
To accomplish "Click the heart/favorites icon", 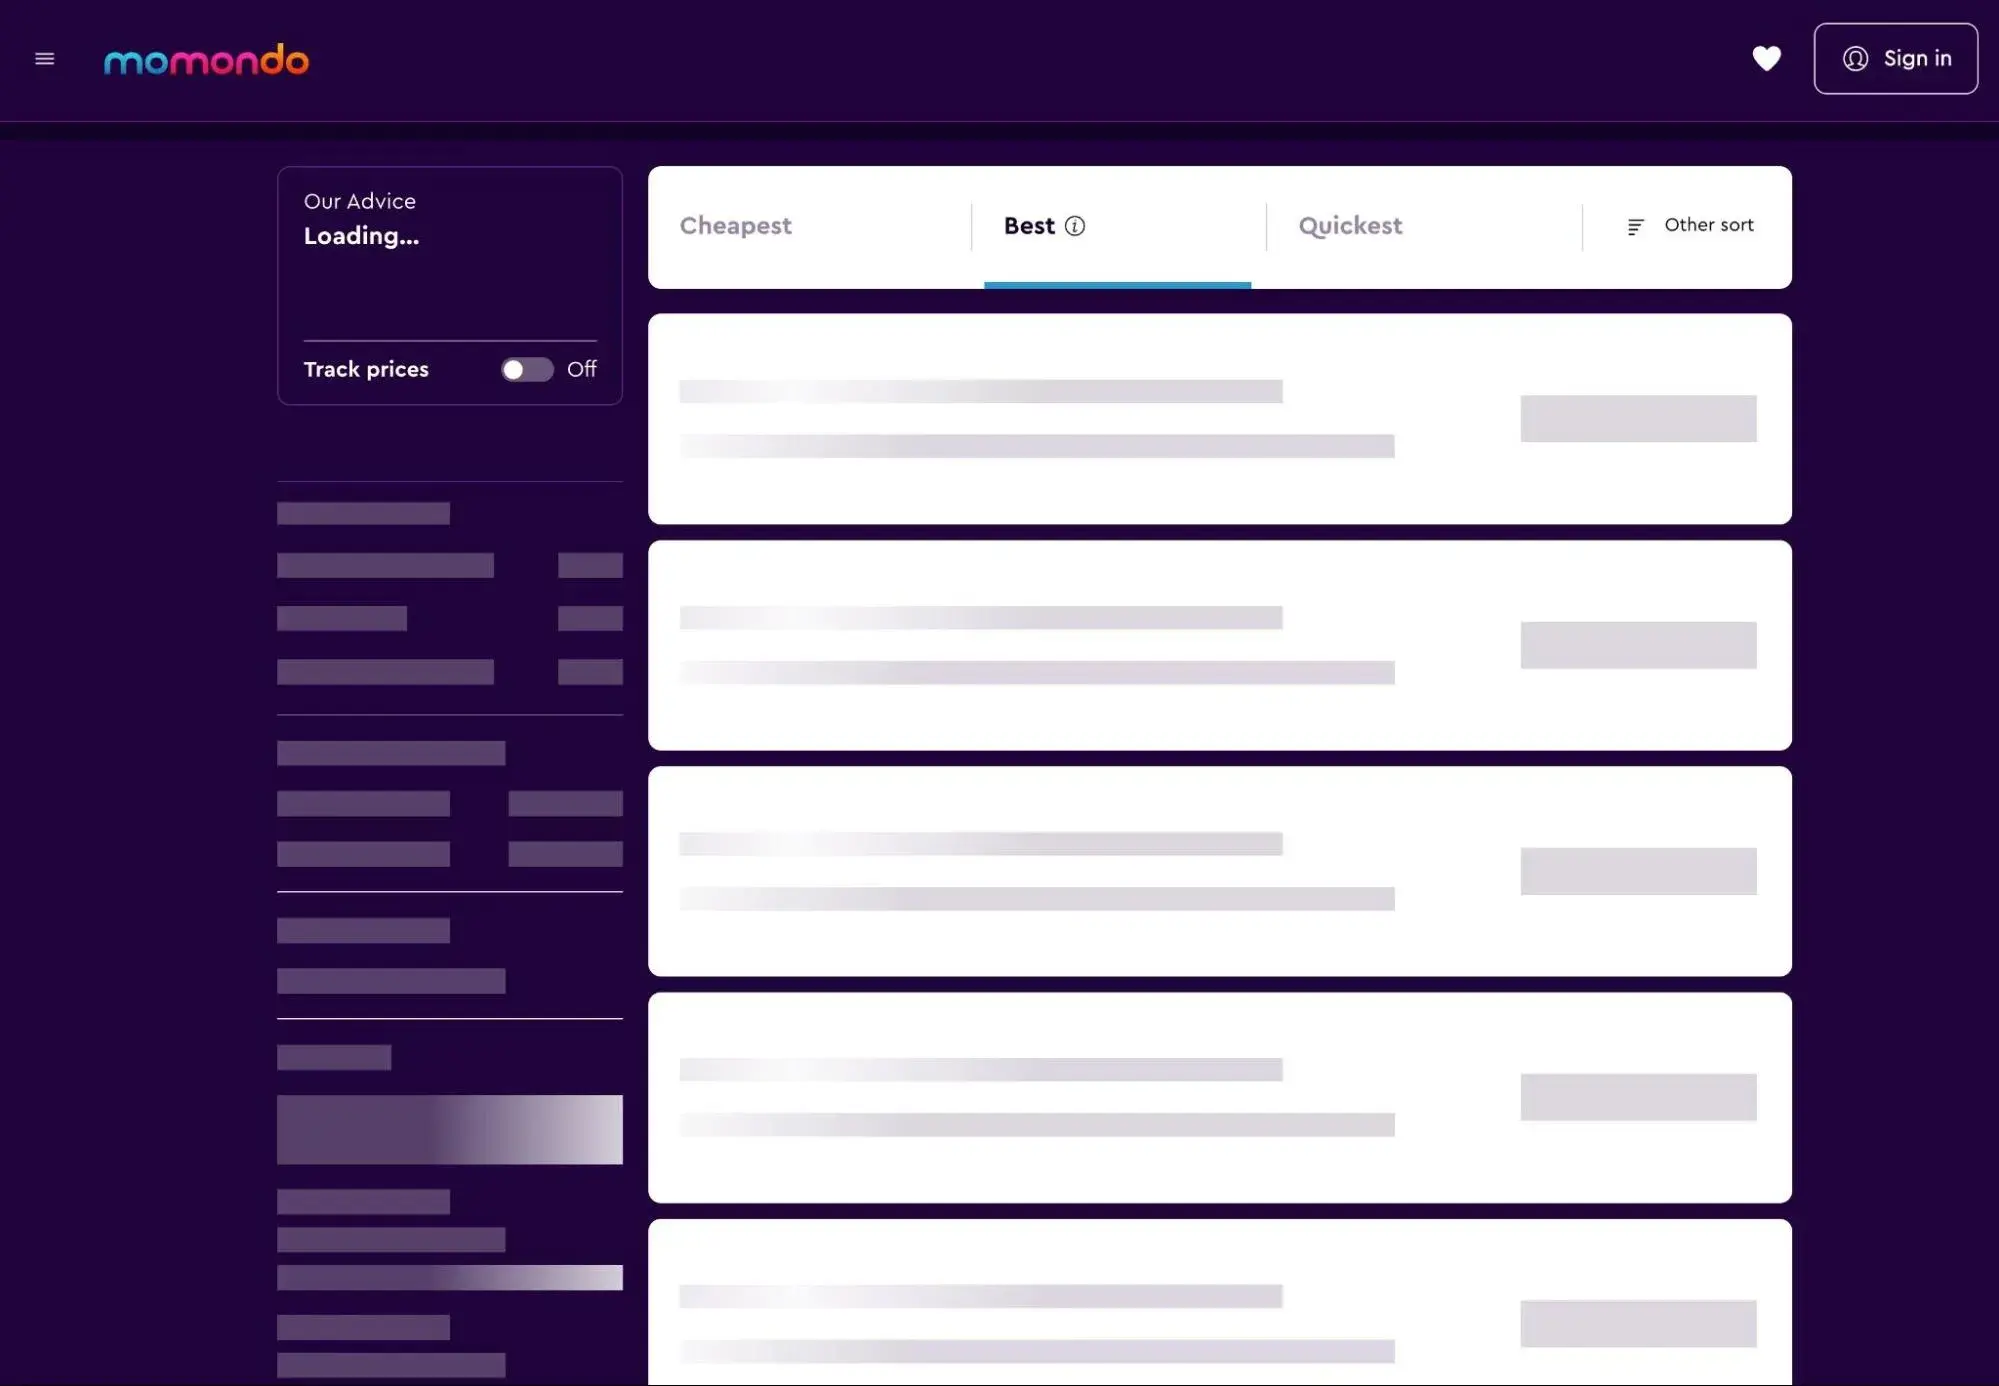I will [1765, 58].
